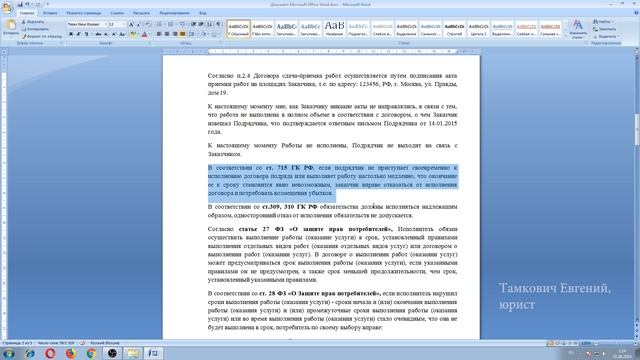The image size is (640, 360).
Task: Switch to the Рассылки tab
Action: point(141,13)
